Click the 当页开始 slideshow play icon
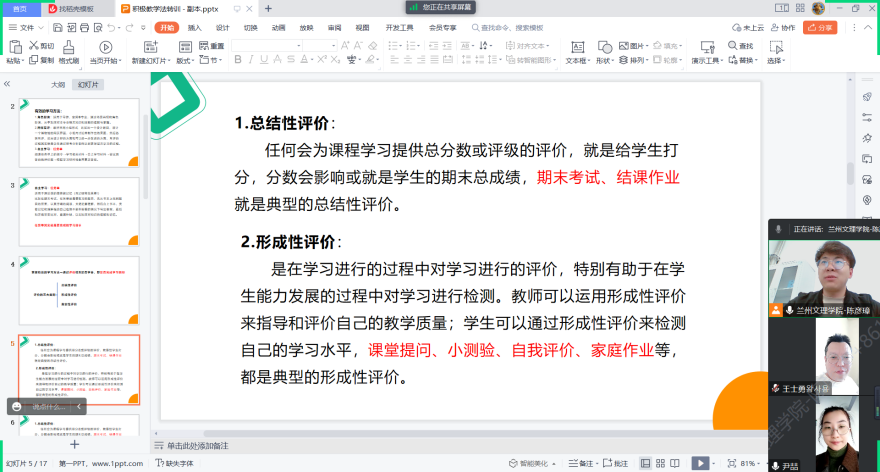 point(105,46)
